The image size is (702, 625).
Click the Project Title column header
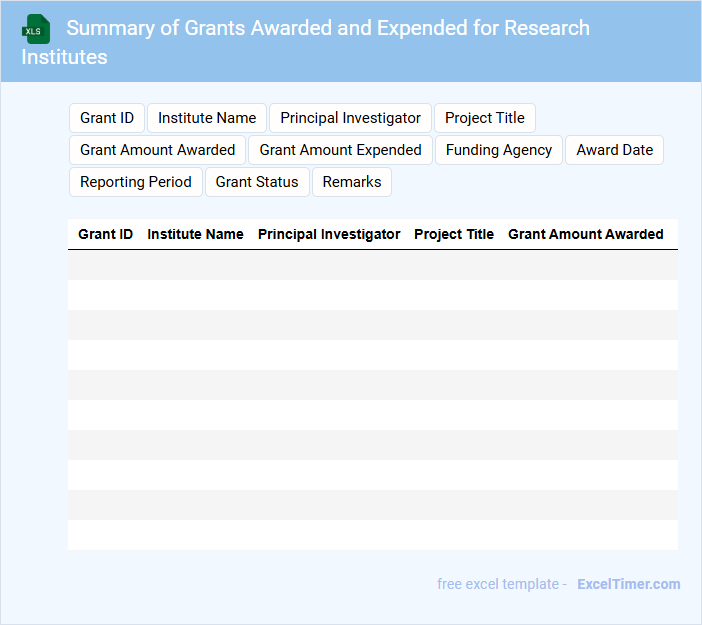point(454,234)
